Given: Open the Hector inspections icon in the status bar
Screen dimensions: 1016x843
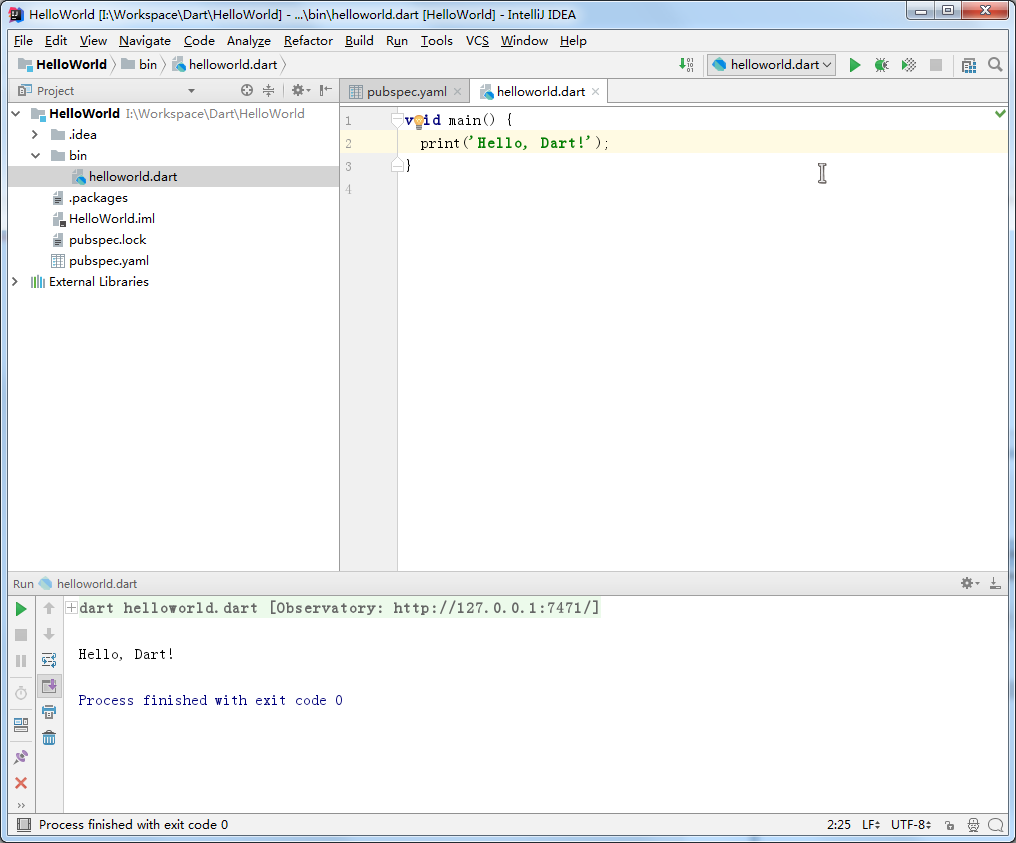Looking at the screenshot, I should coord(973,825).
